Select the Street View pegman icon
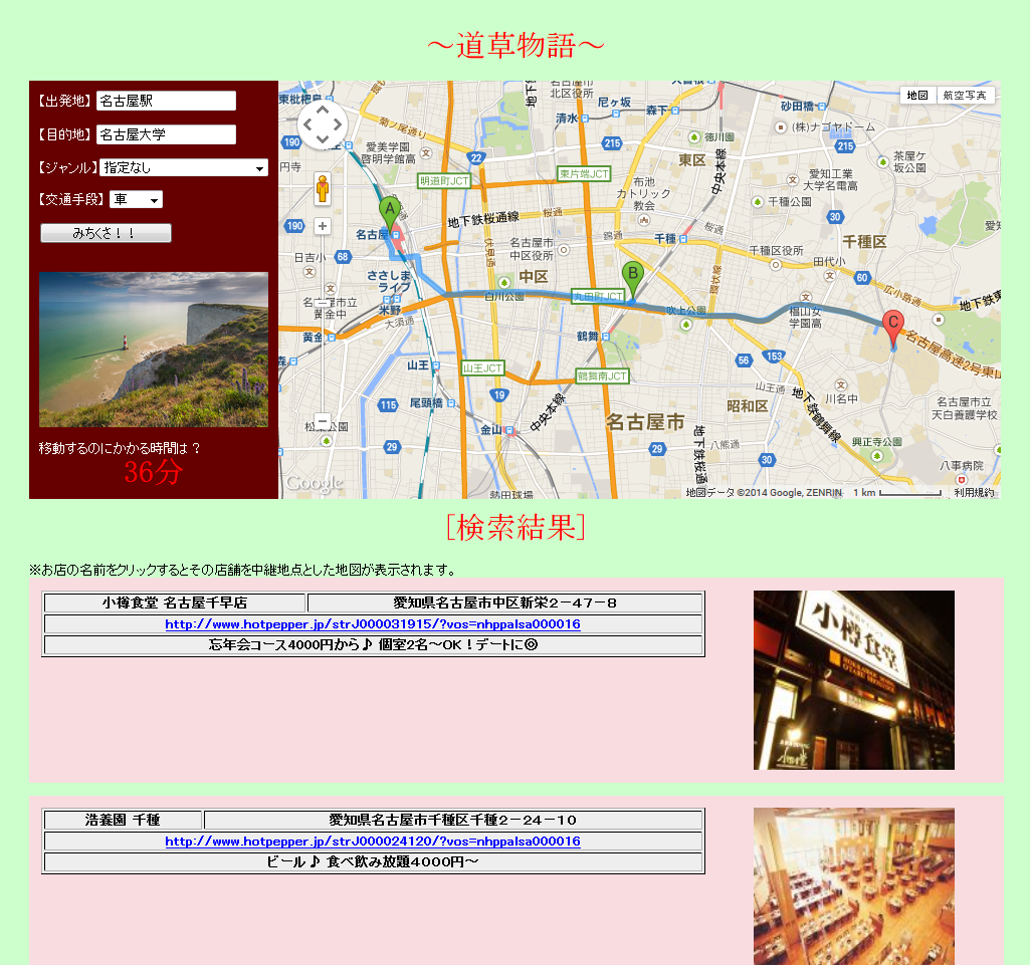This screenshot has height=965, width=1030. pyautogui.click(x=323, y=188)
